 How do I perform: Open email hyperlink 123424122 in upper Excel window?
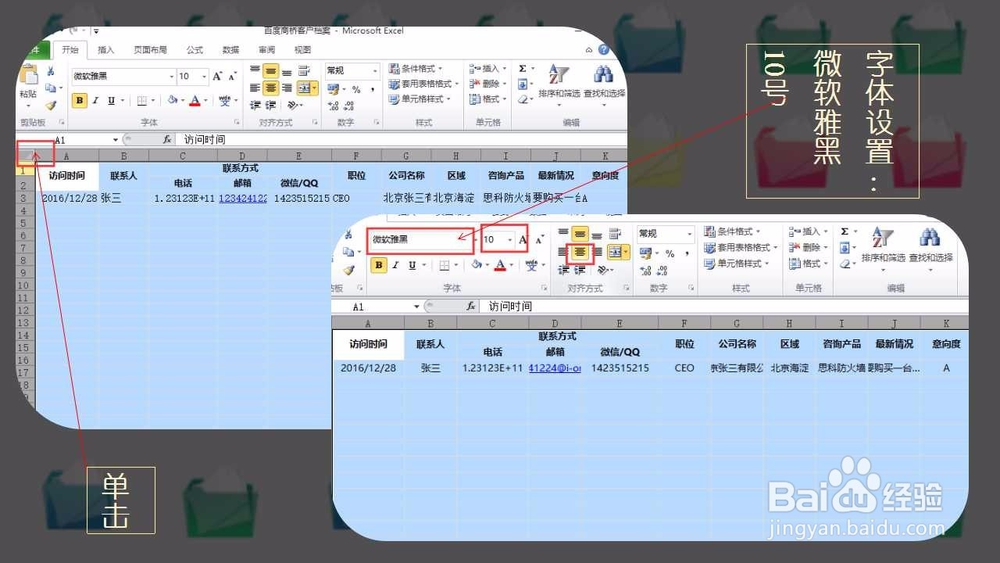(x=243, y=198)
